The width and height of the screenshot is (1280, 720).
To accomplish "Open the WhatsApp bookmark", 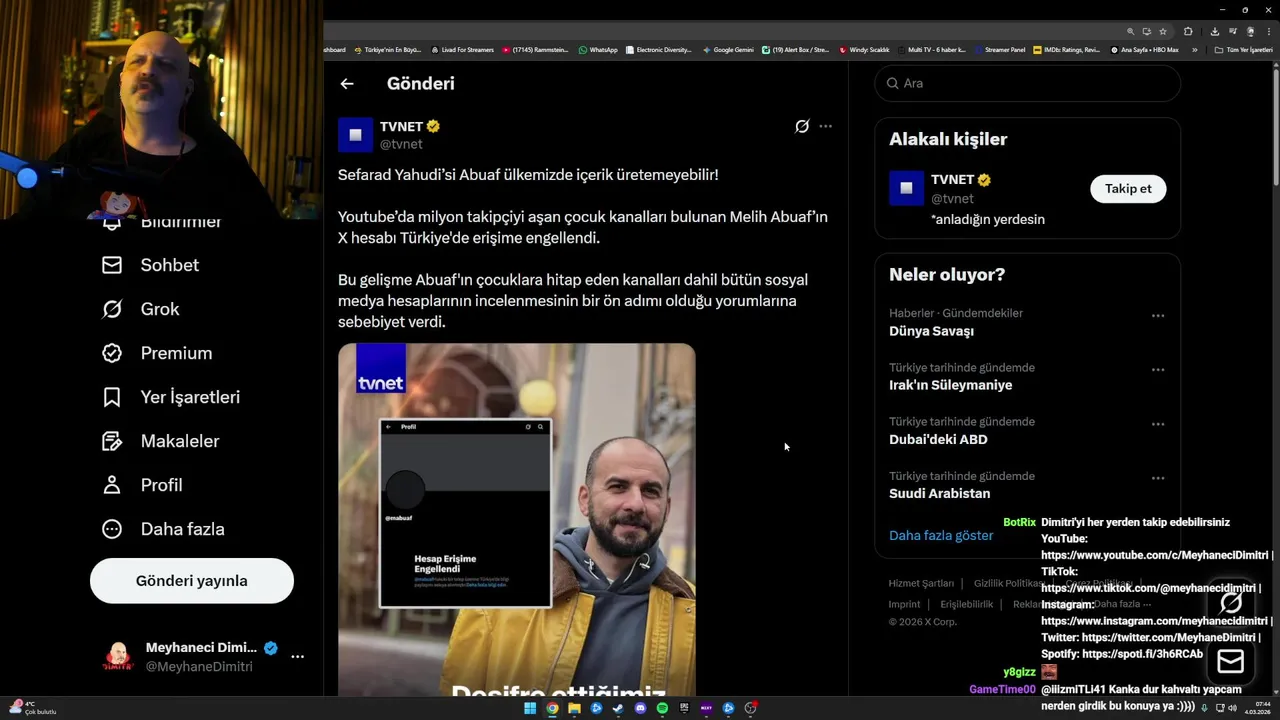I will 598,50.
